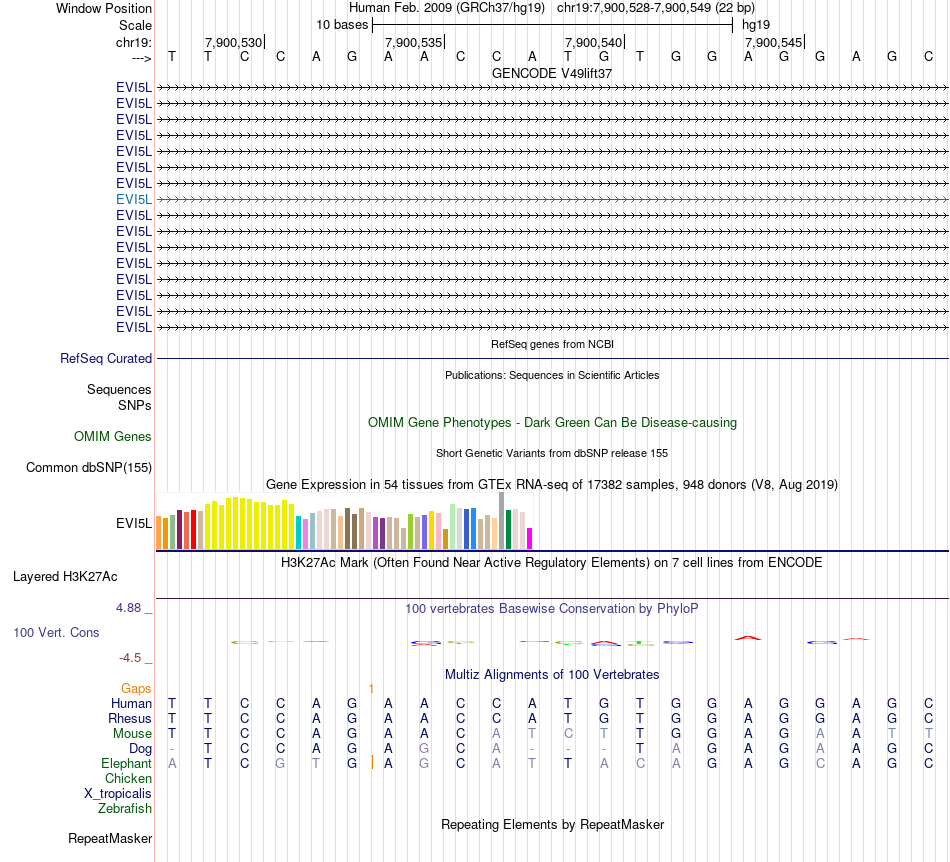Click the orange Gaps label
This screenshot has width=950, height=862.
(x=136, y=689)
